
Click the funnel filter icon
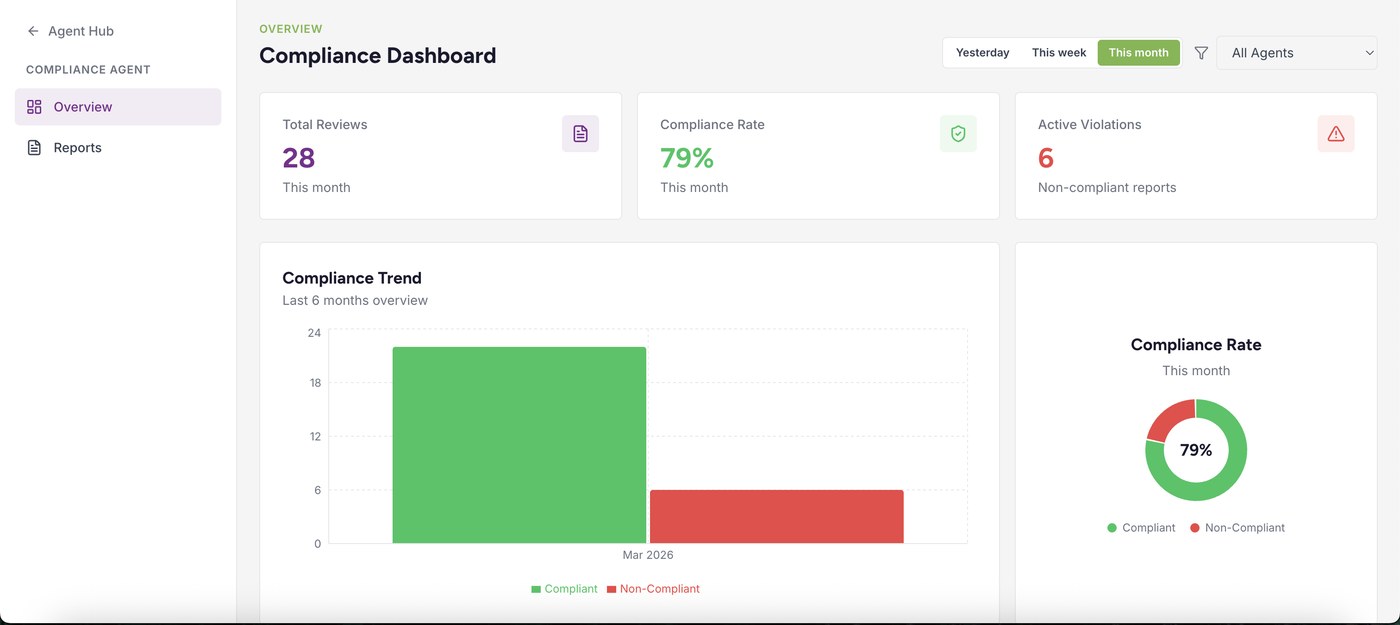point(1202,53)
